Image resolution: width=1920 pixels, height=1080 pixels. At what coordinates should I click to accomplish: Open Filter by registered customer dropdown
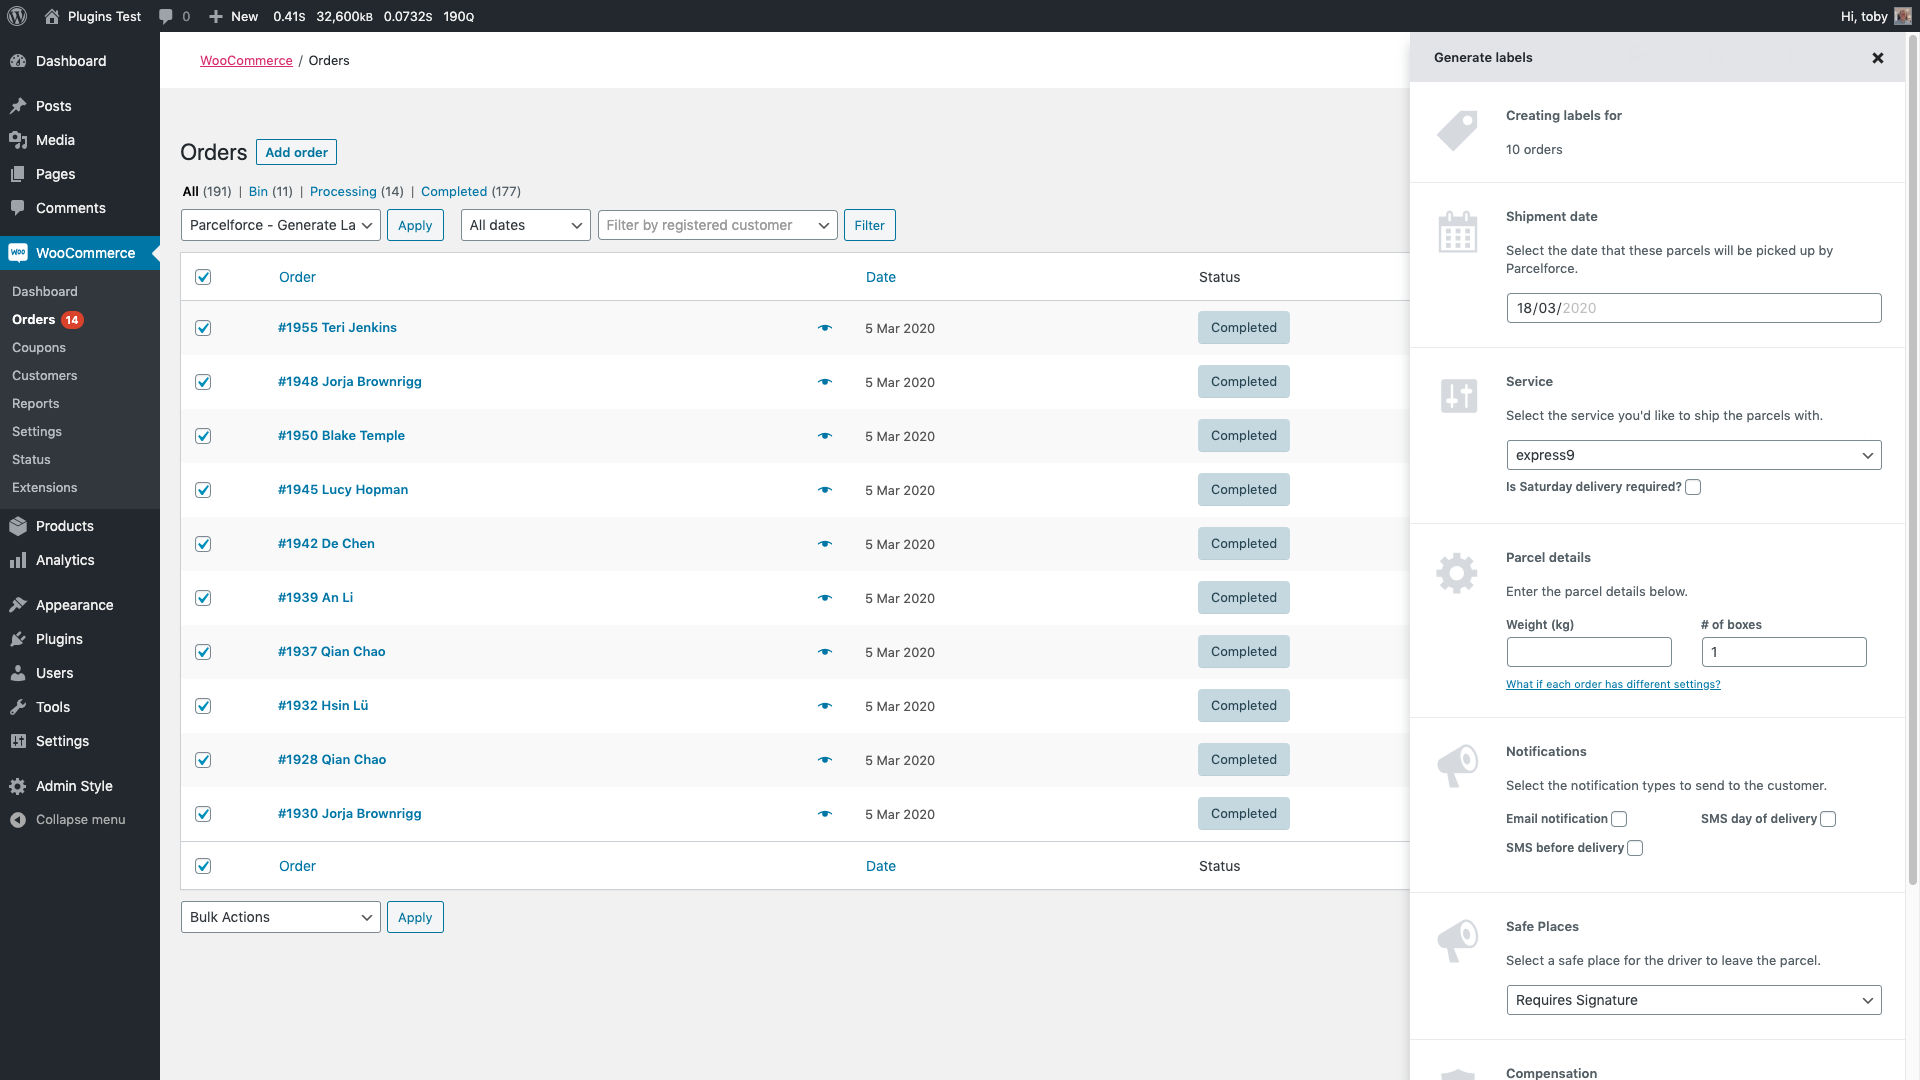click(718, 225)
